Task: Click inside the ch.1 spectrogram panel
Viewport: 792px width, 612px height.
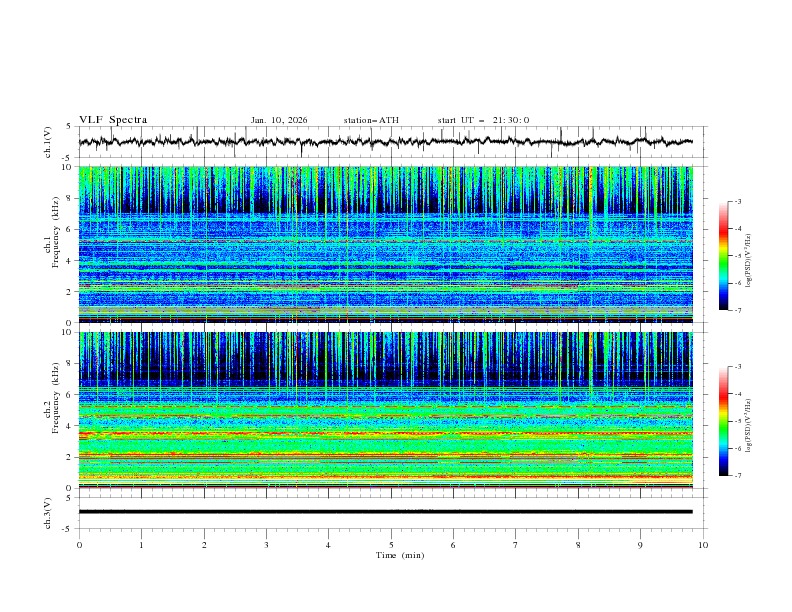Action: (386, 244)
